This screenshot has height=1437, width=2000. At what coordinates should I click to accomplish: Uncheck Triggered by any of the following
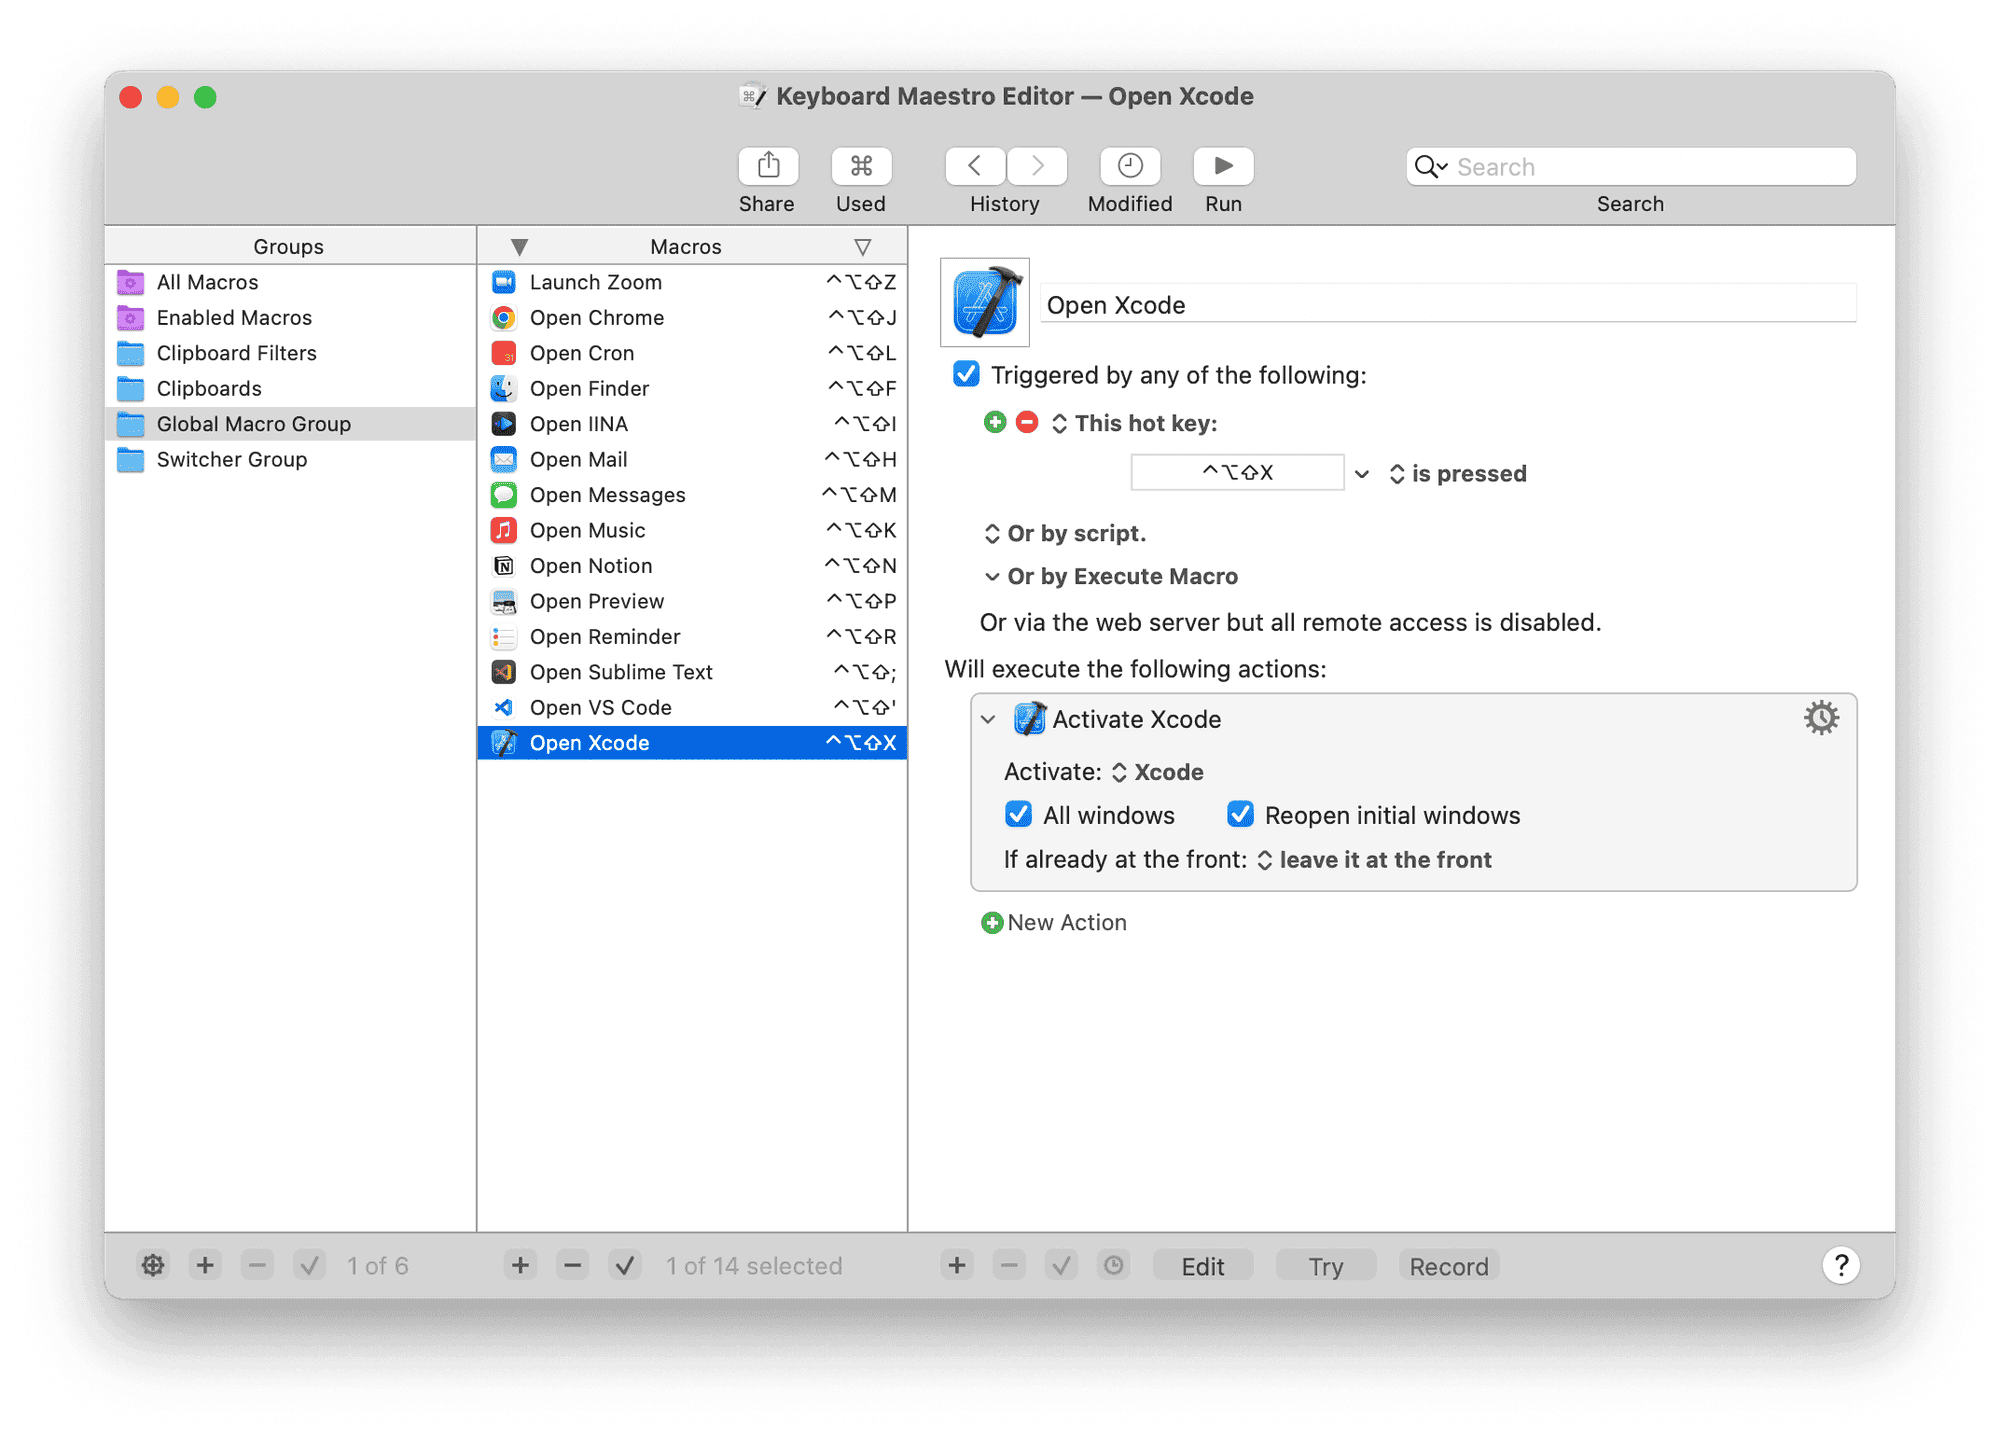(x=966, y=375)
